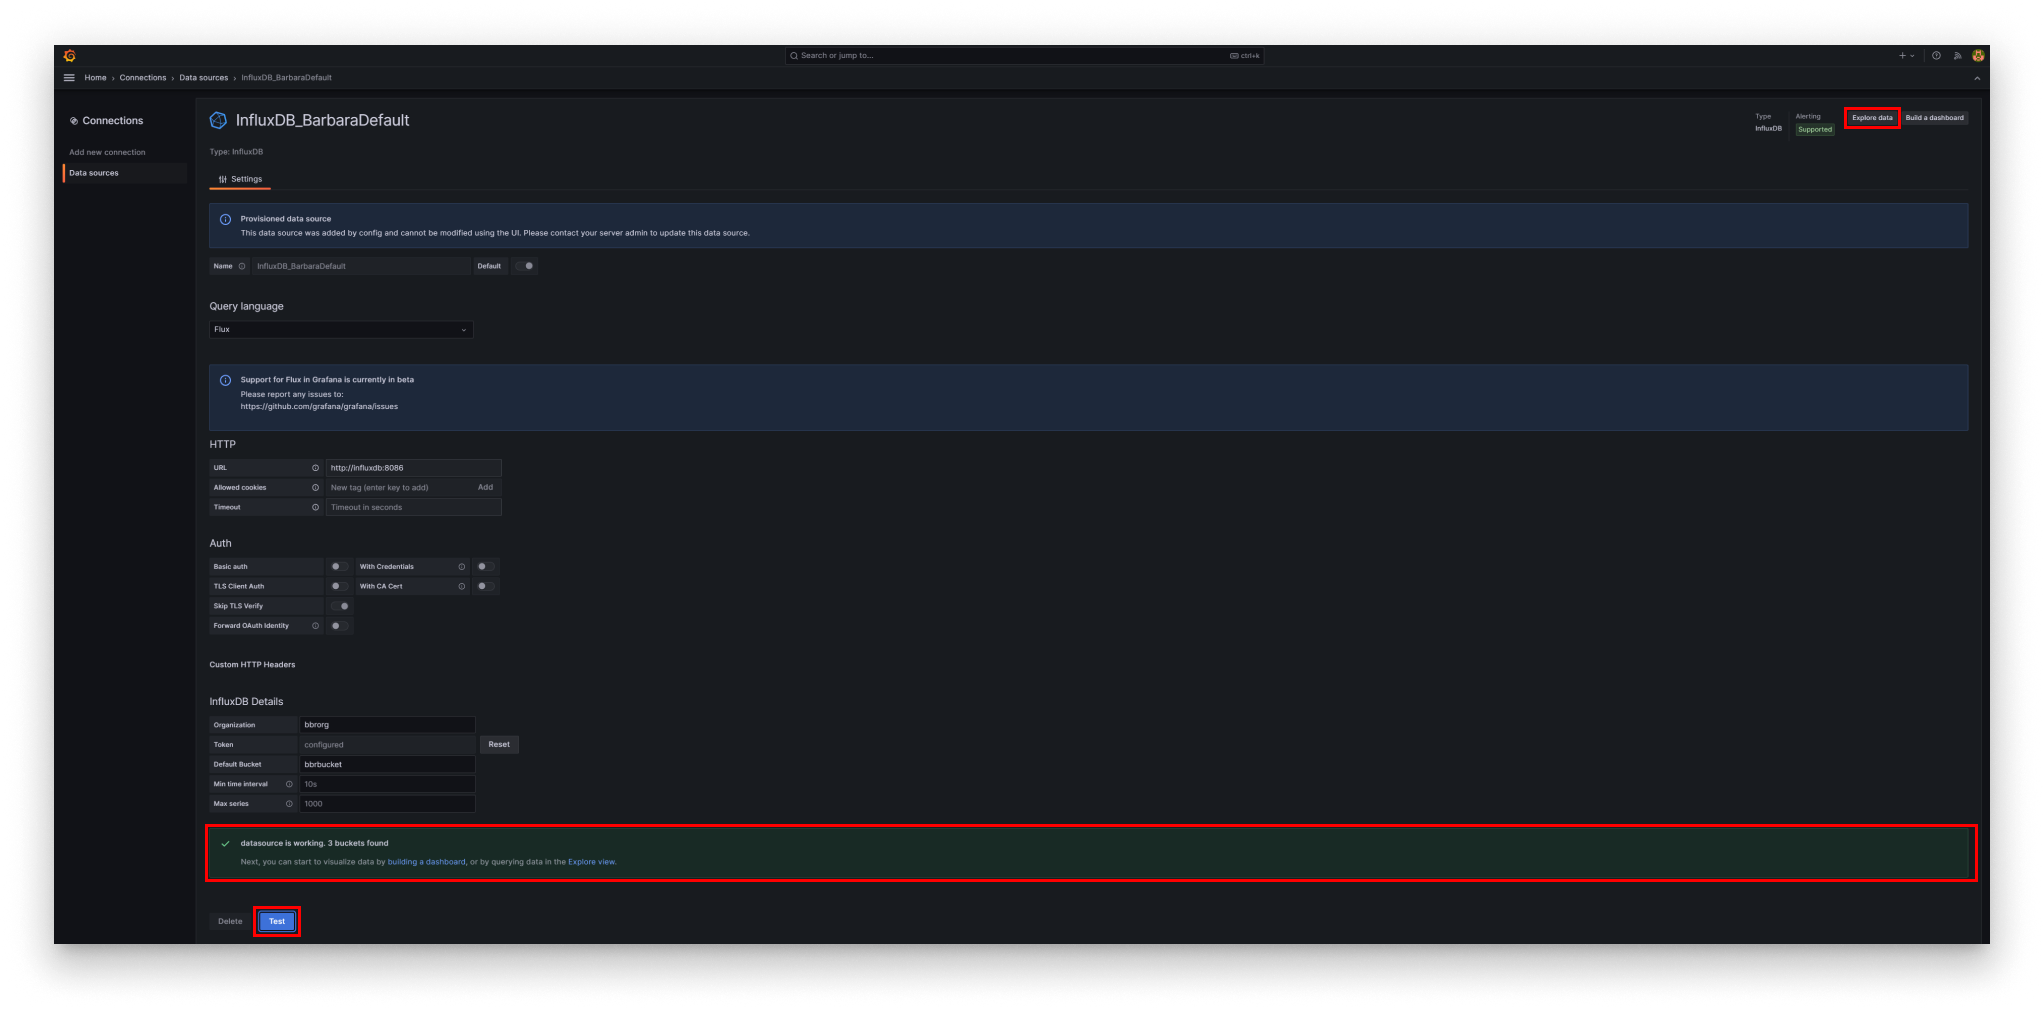Open the news feed RSS icon
Screen dimensions: 2044x1009
1957,56
